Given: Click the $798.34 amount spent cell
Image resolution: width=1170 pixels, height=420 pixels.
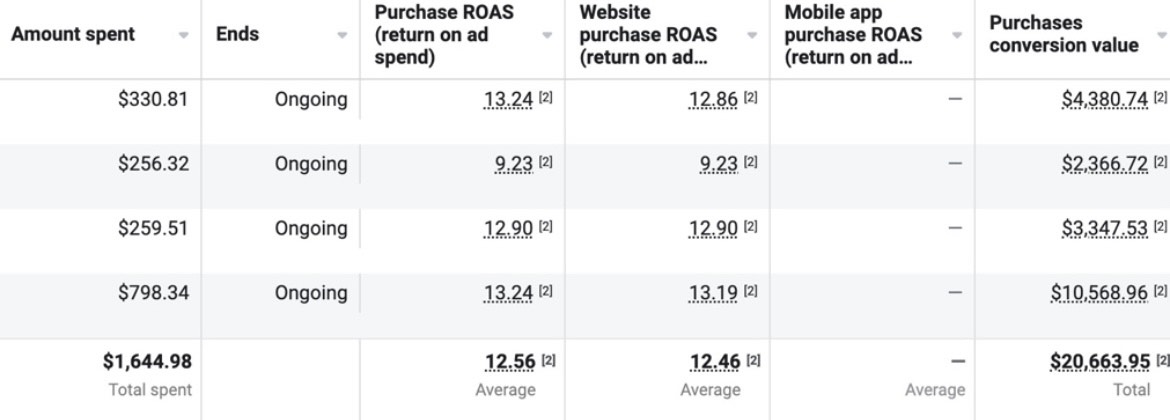Looking at the screenshot, I should click(153, 293).
